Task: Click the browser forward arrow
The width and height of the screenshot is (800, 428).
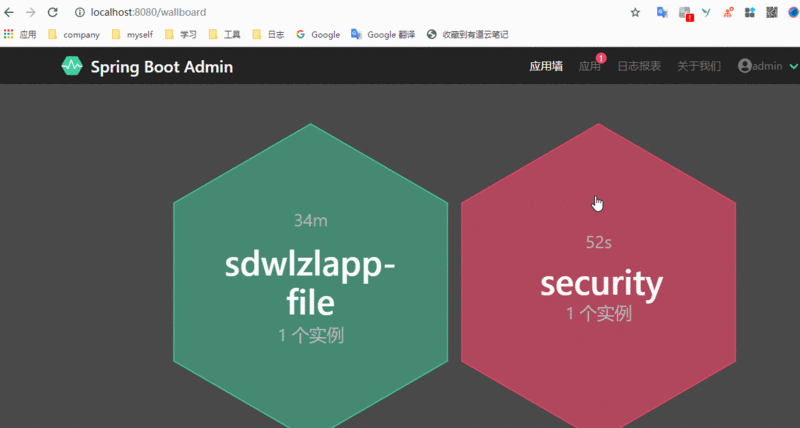Action: 31,12
